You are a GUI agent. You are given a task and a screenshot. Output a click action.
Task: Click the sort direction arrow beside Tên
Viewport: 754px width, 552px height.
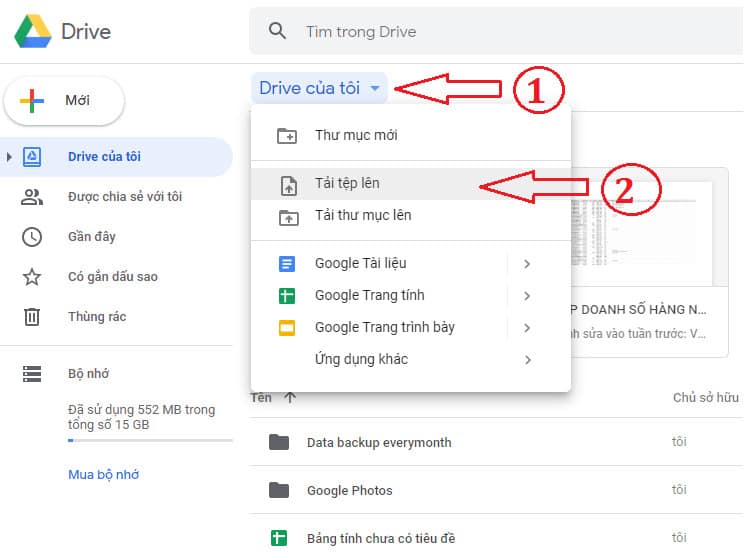(289, 398)
